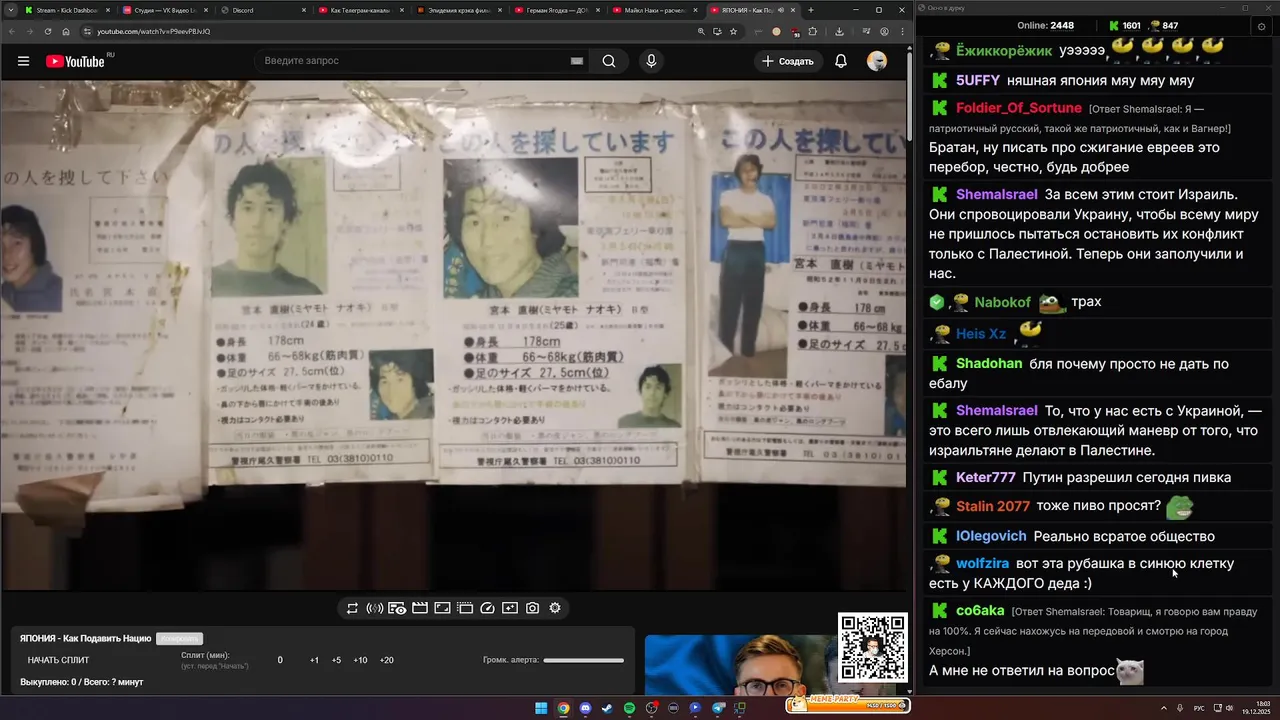The height and width of the screenshot is (720, 1280).
Task: Add +20 minutes to split
Action: pos(387,660)
